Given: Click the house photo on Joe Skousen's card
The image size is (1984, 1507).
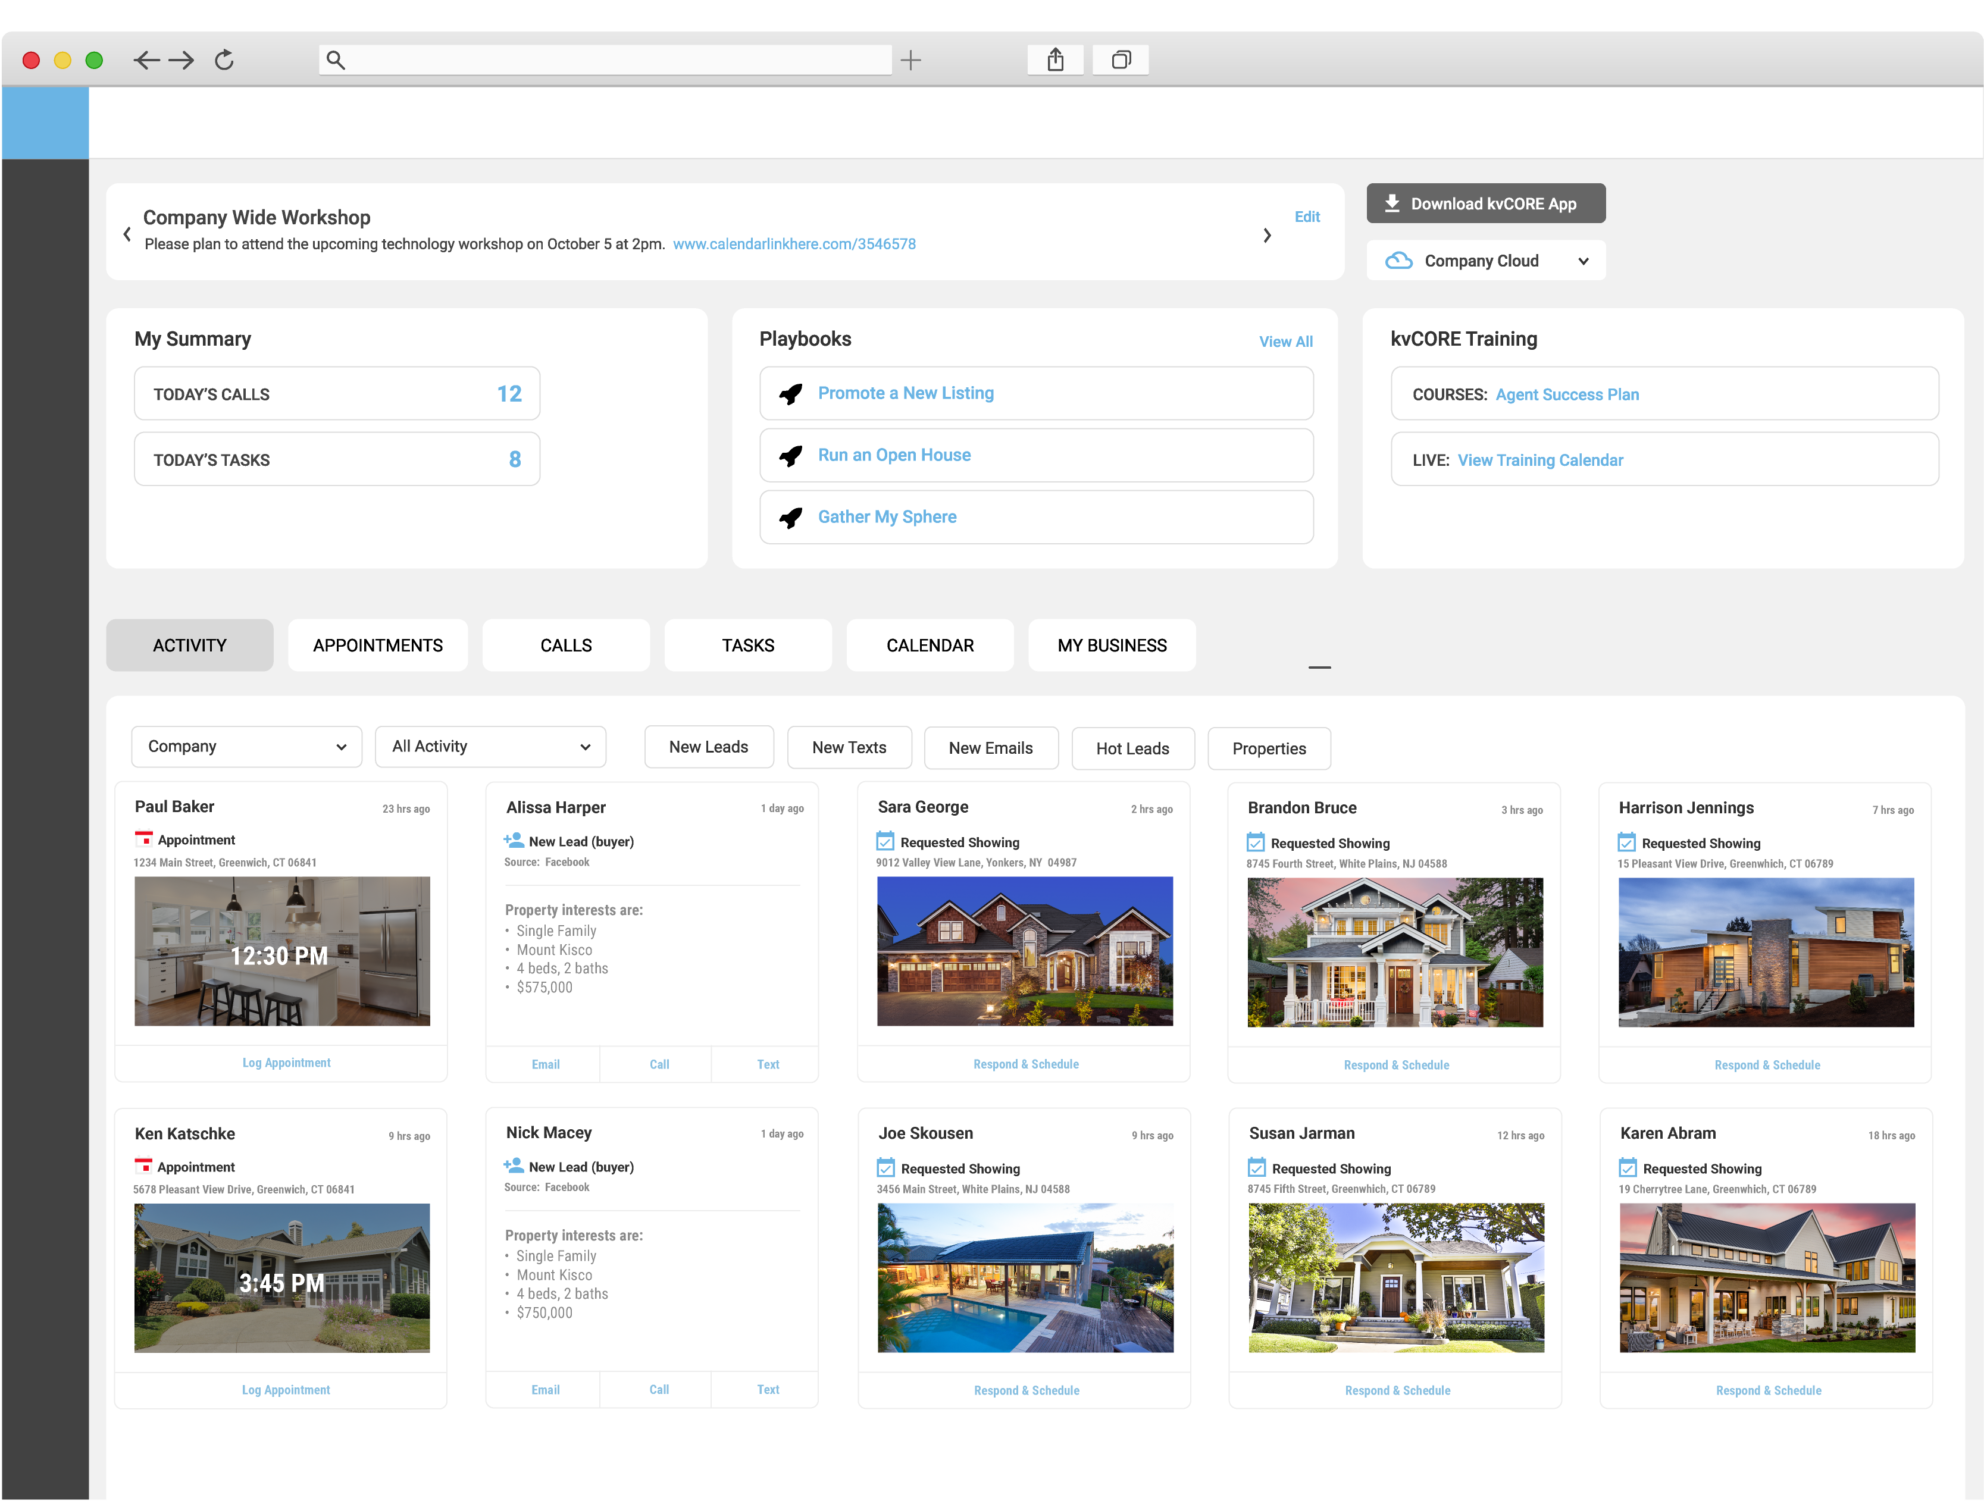Looking at the screenshot, I should tap(1024, 1277).
